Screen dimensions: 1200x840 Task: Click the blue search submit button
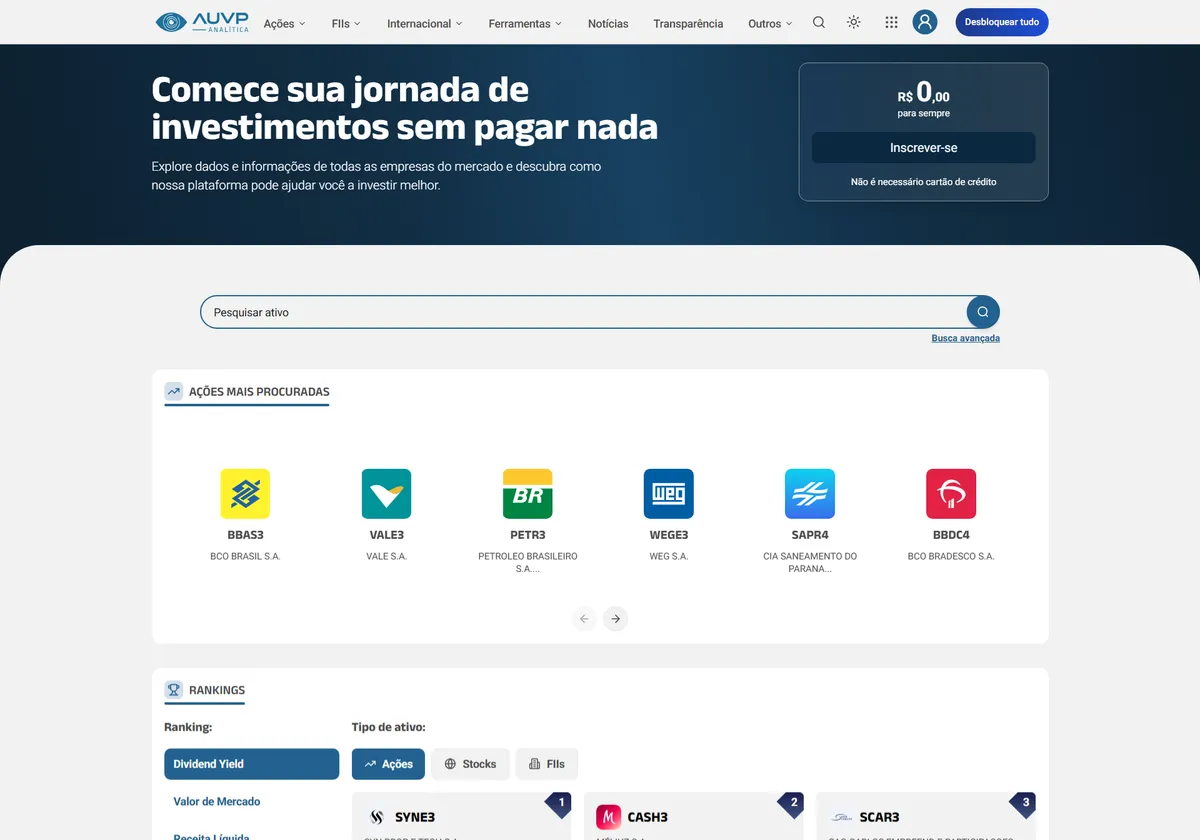983,312
